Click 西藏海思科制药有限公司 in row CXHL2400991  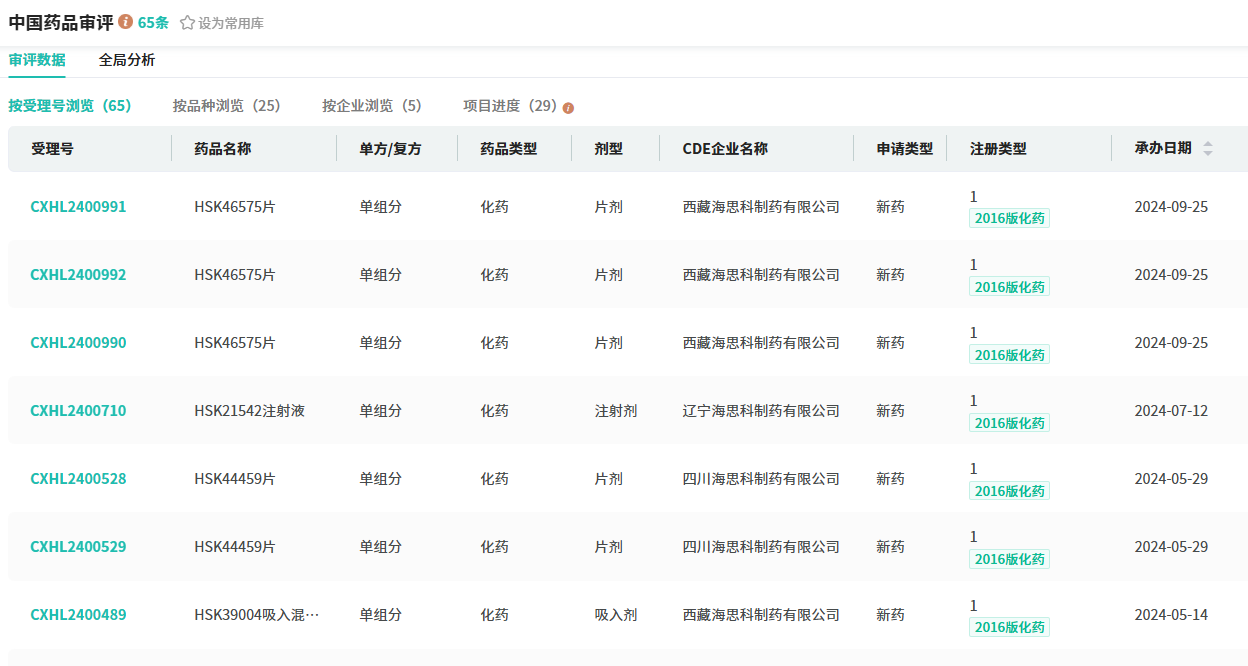pyautogui.click(x=761, y=207)
